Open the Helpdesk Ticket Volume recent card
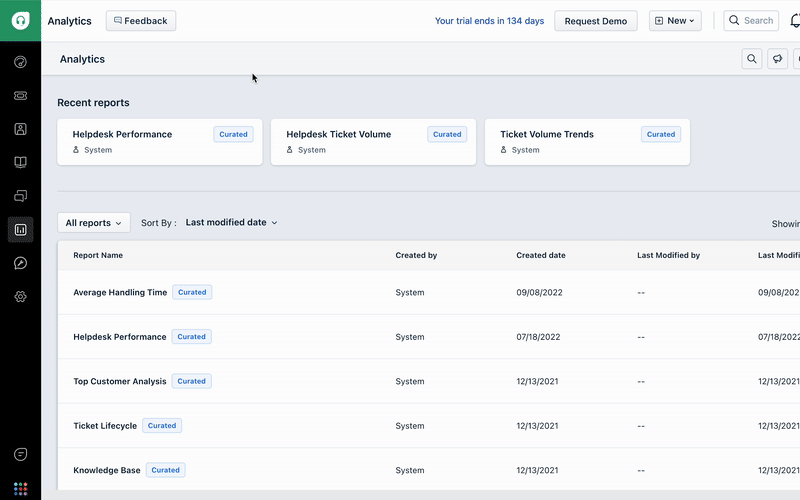The height and width of the screenshot is (500, 800). (x=373, y=142)
